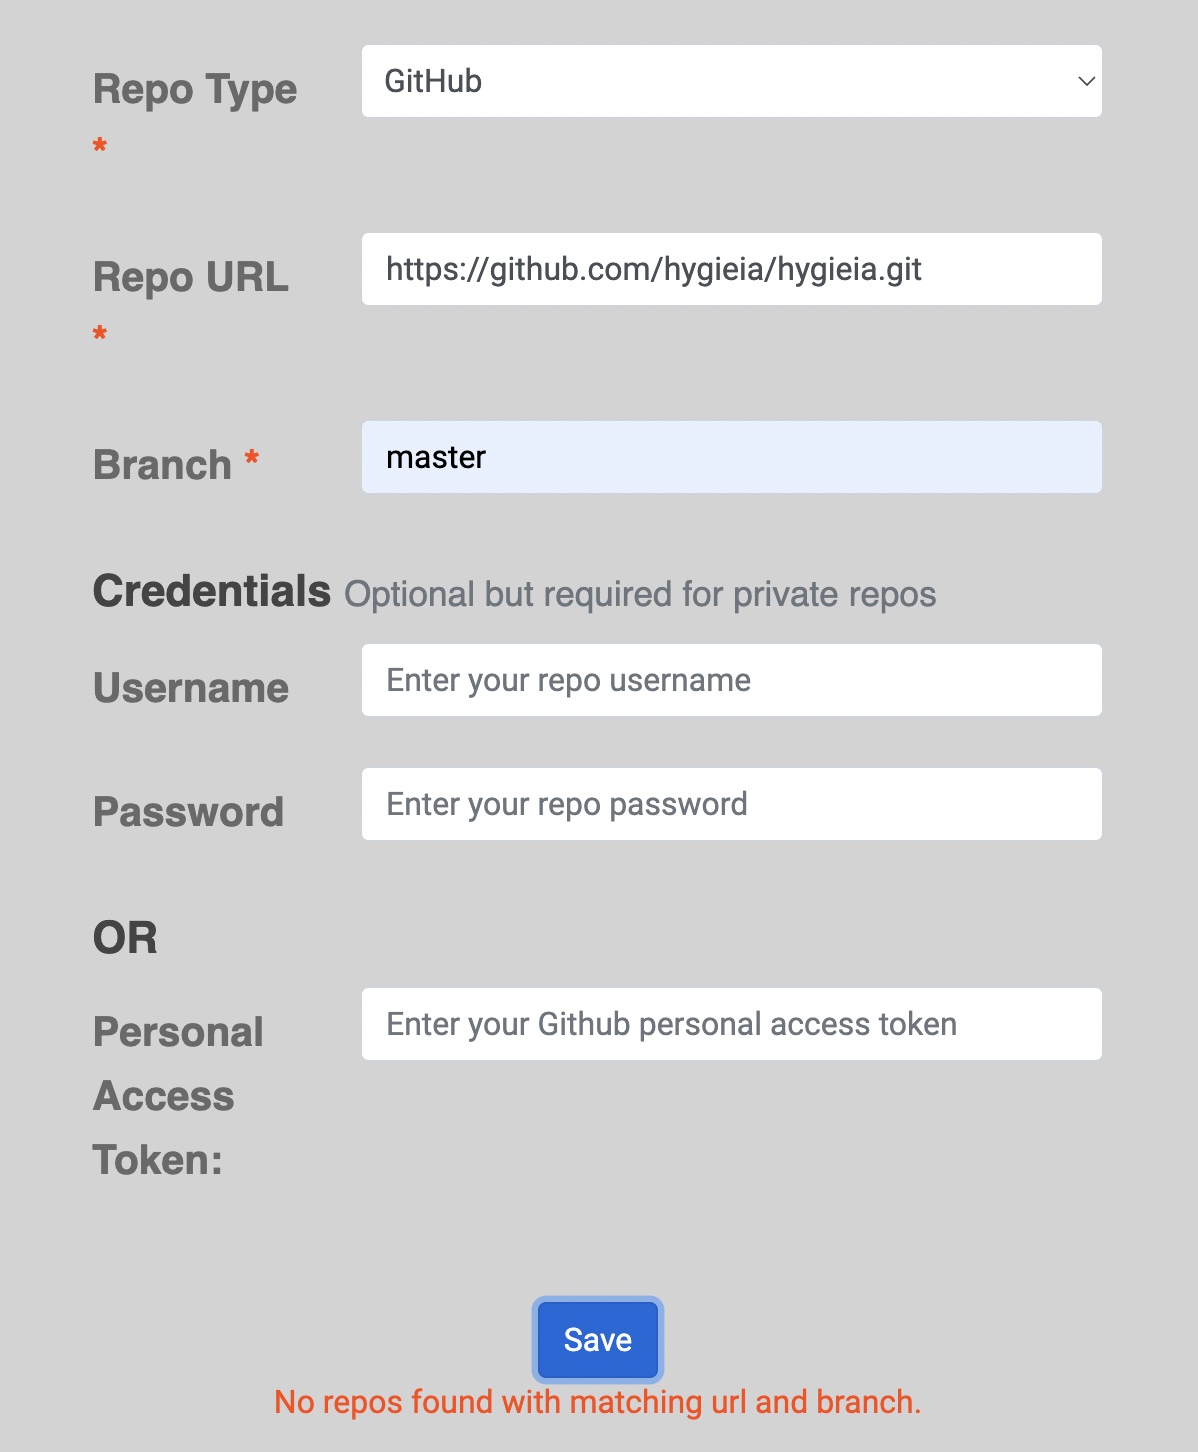Focus the Repo URL input field
This screenshot has width=1198, height=1452.
731,269
